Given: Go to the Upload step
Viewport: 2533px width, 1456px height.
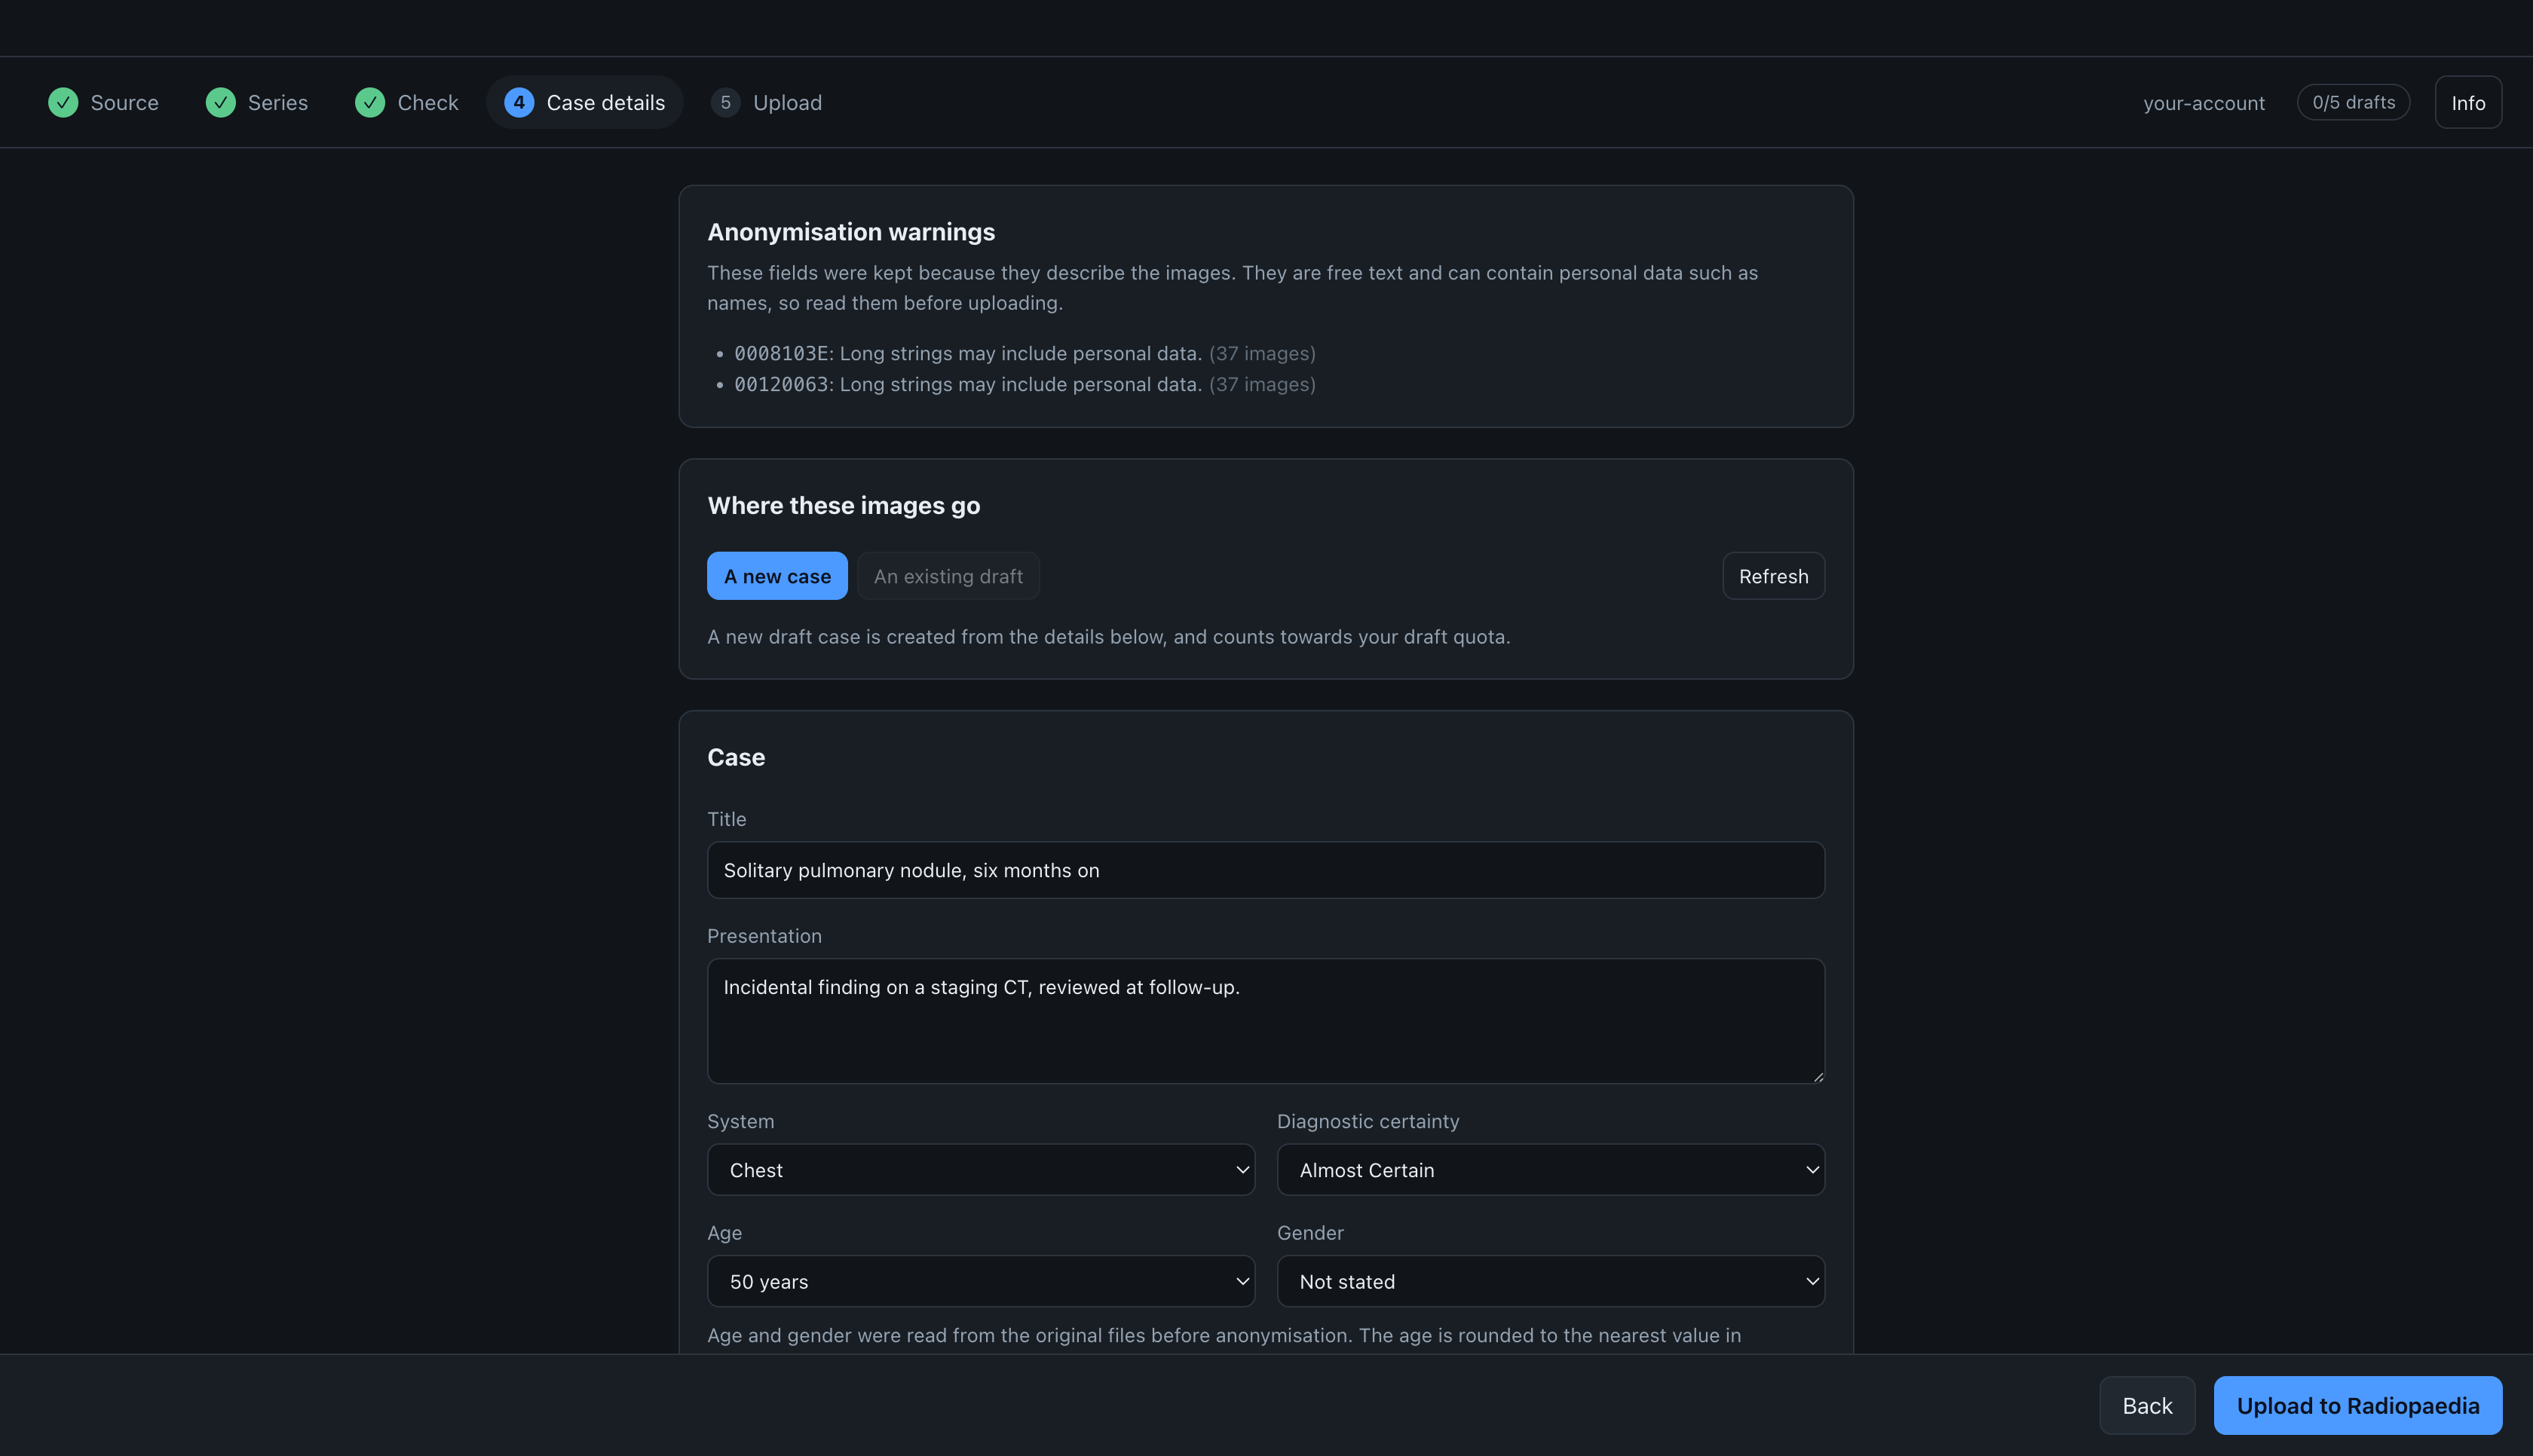Looking at the screenshot, I should point(766,102).
